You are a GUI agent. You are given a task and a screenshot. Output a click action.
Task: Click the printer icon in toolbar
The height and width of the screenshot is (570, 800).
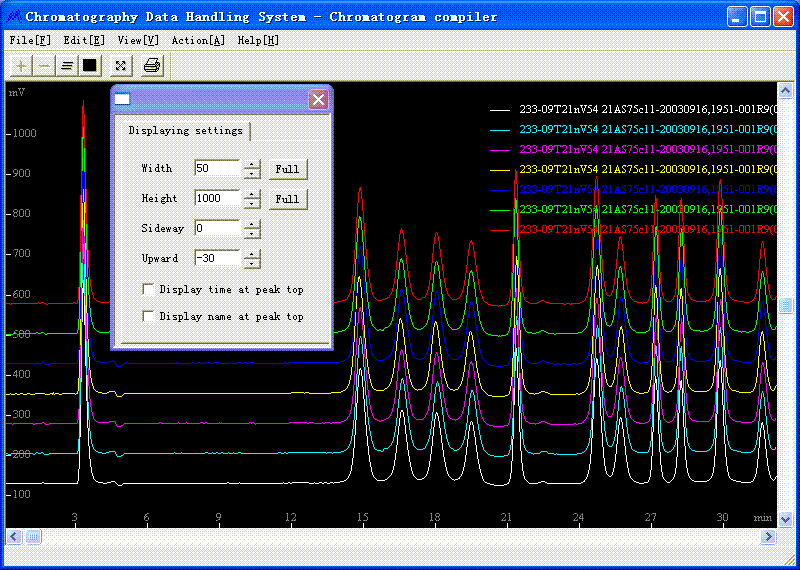[152, 66]
